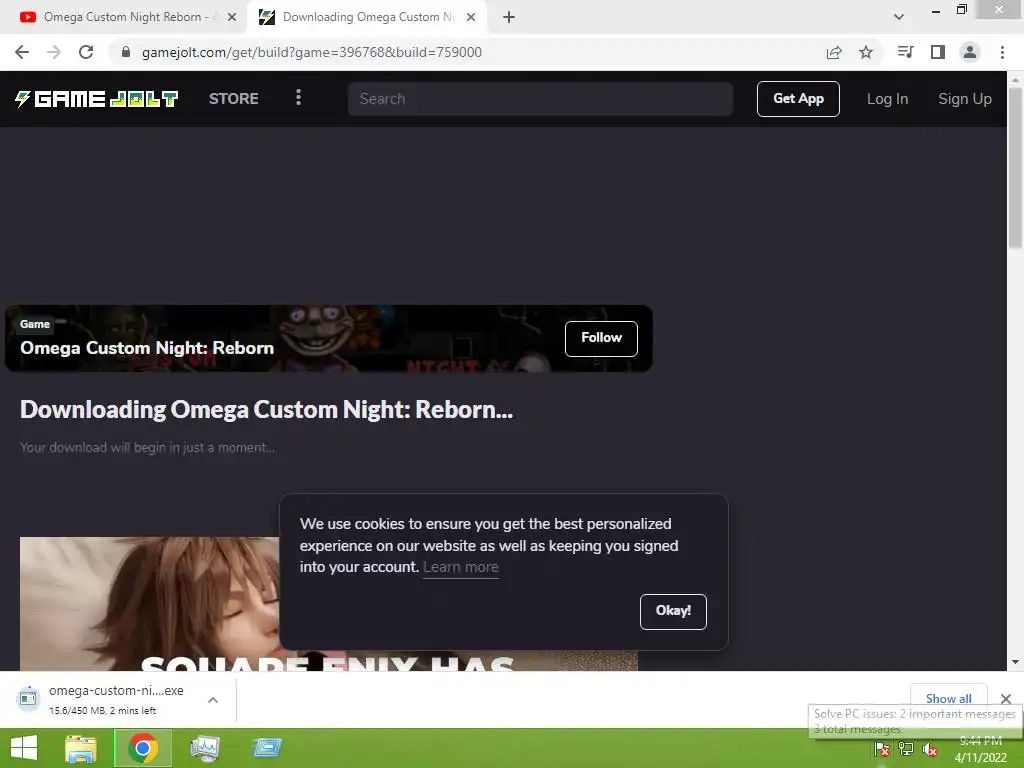Open the Chrome side panel
Screen dimensions: 1024x768
click(x=938, y=52)
